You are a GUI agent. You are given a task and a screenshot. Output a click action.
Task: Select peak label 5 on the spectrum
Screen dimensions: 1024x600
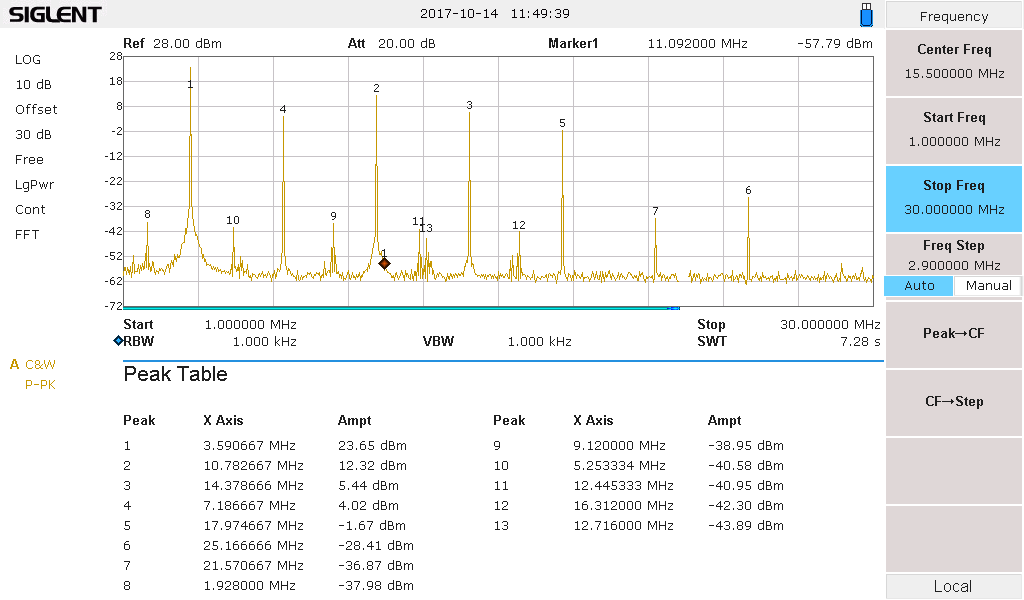[562, 124]
